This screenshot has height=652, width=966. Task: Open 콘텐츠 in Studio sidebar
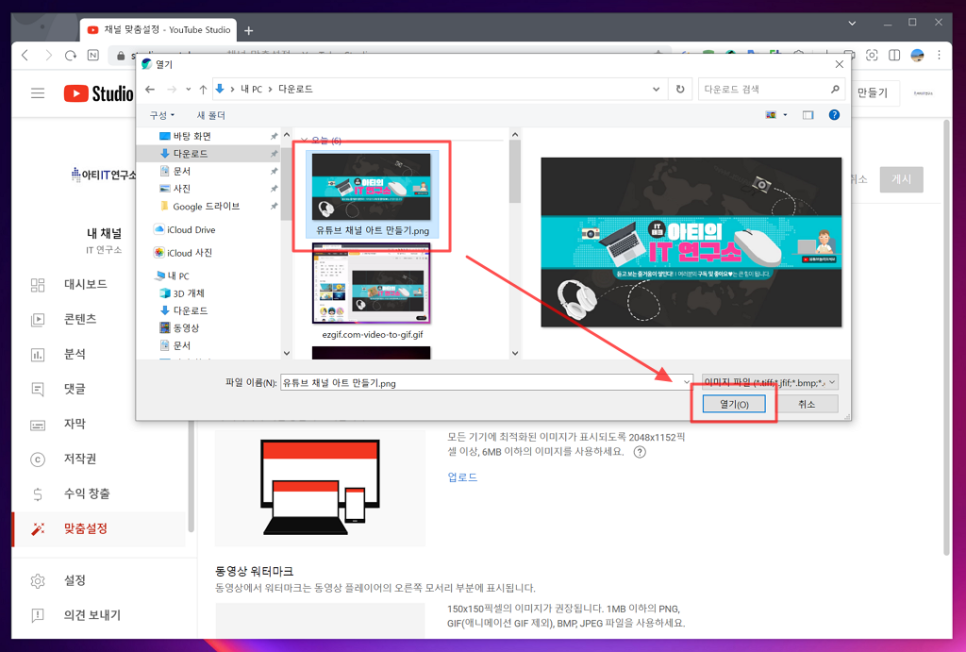pyautogui.click(x=80, y=319)
